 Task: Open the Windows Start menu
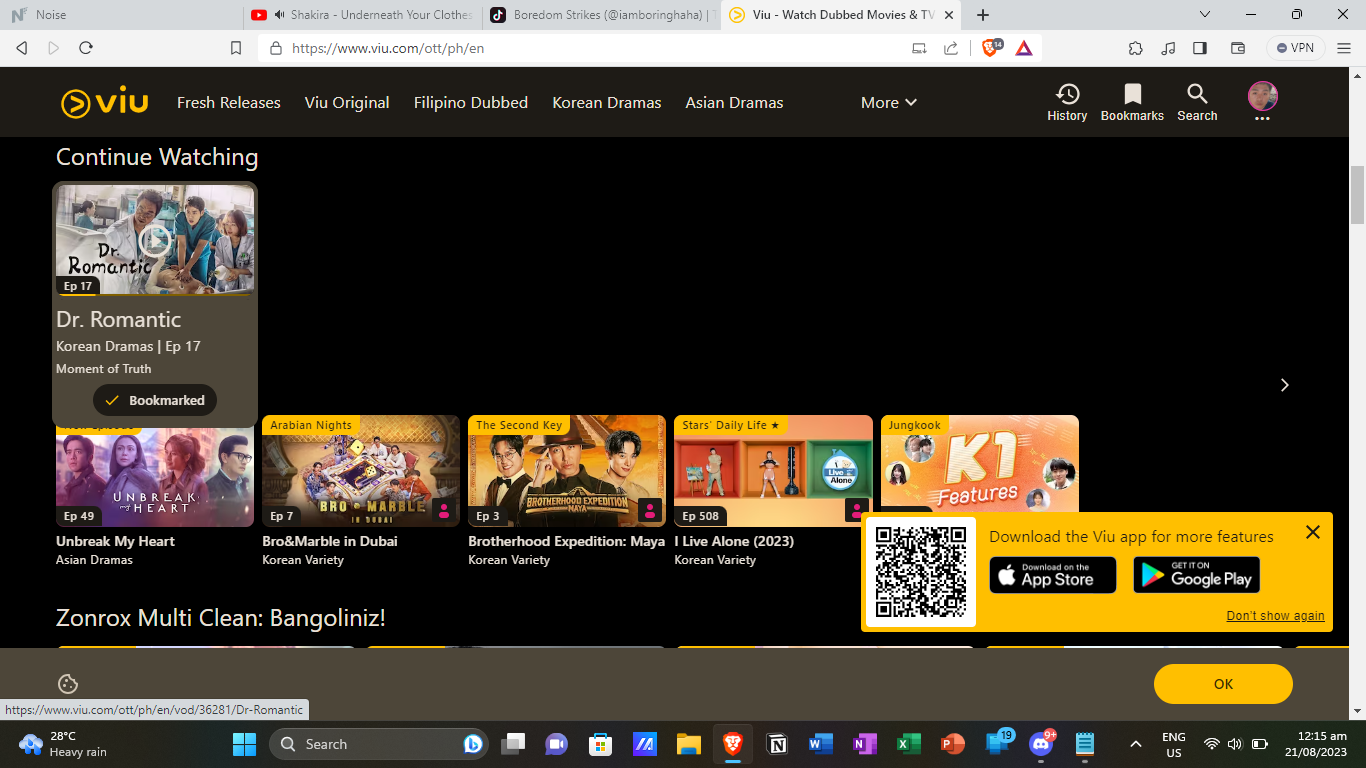(x=244, y=744)
